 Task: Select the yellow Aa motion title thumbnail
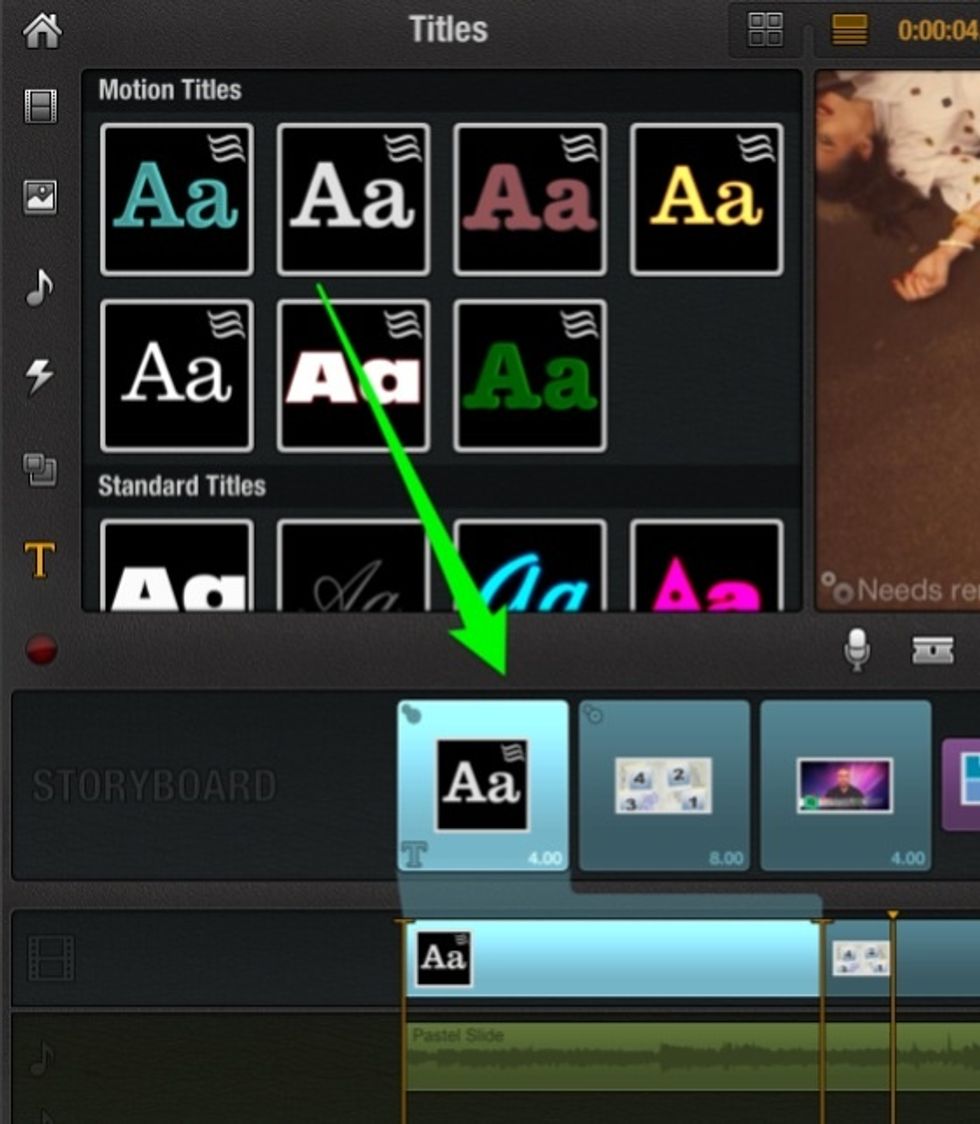[705, 197]
